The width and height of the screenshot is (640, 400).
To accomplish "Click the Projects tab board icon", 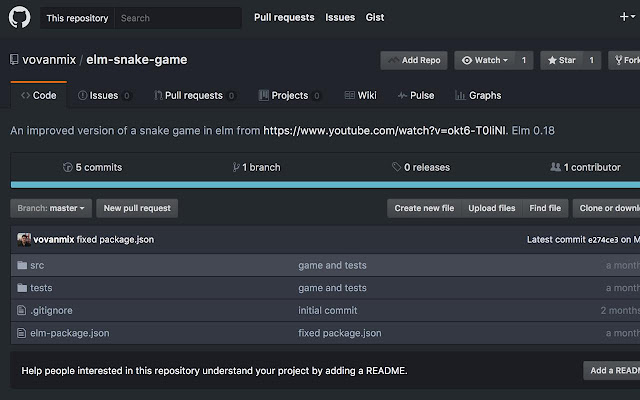I will (x=264, y=96).
